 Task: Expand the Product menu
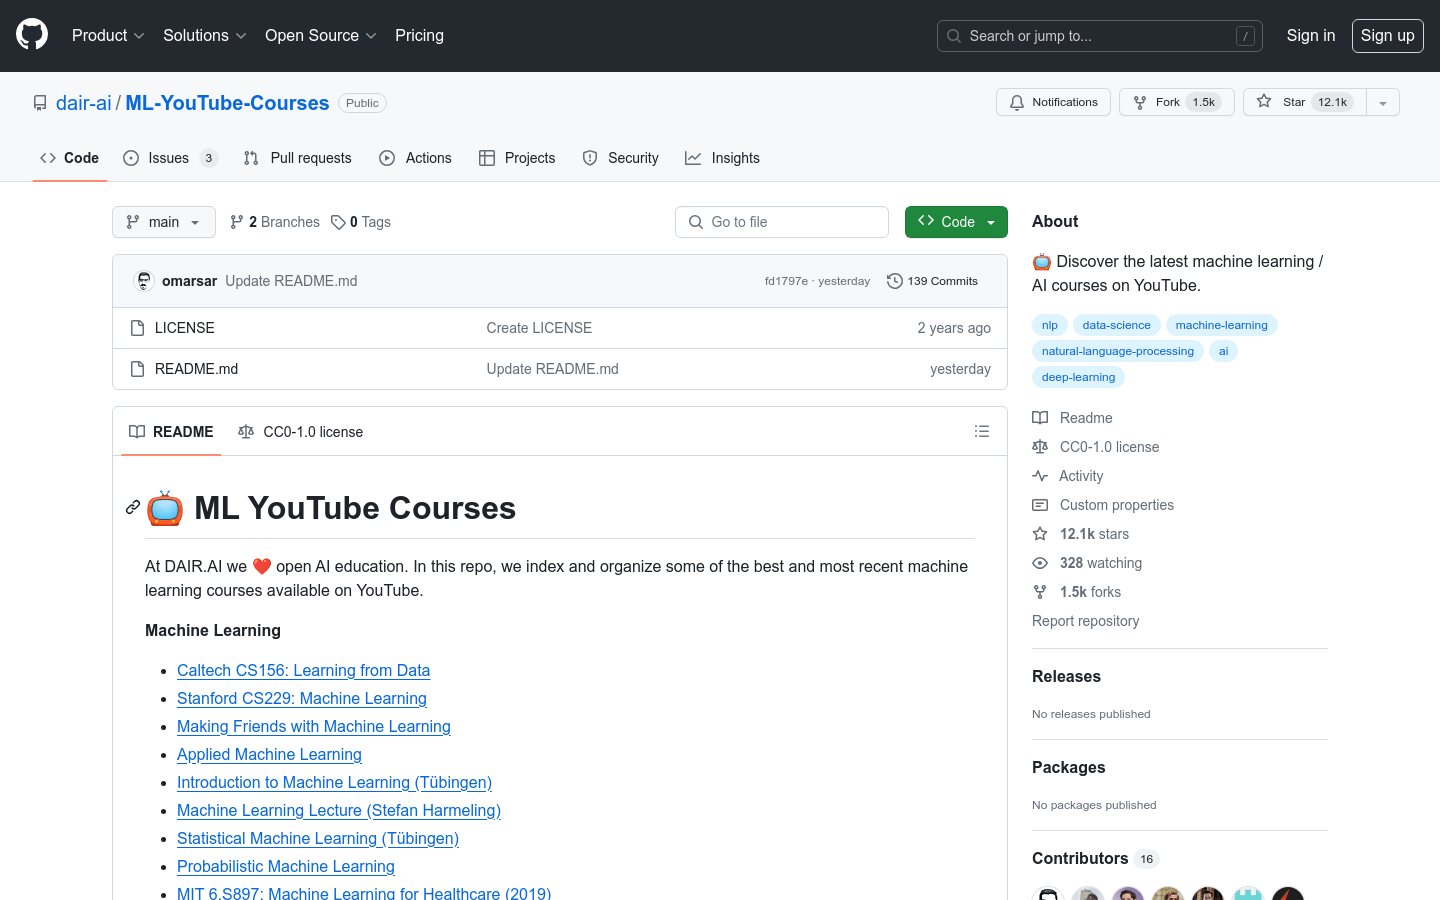tap(109, 35)
